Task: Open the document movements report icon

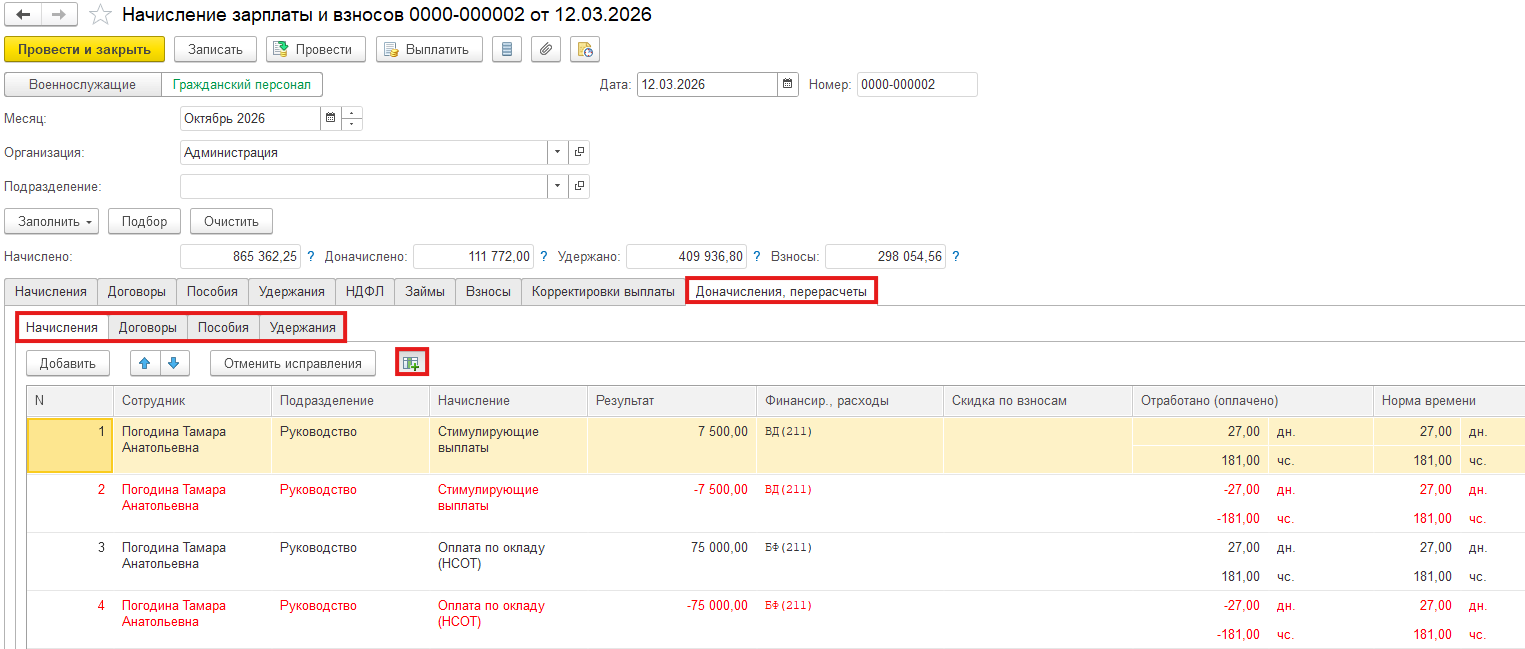Action: click(x=507, y=49)
